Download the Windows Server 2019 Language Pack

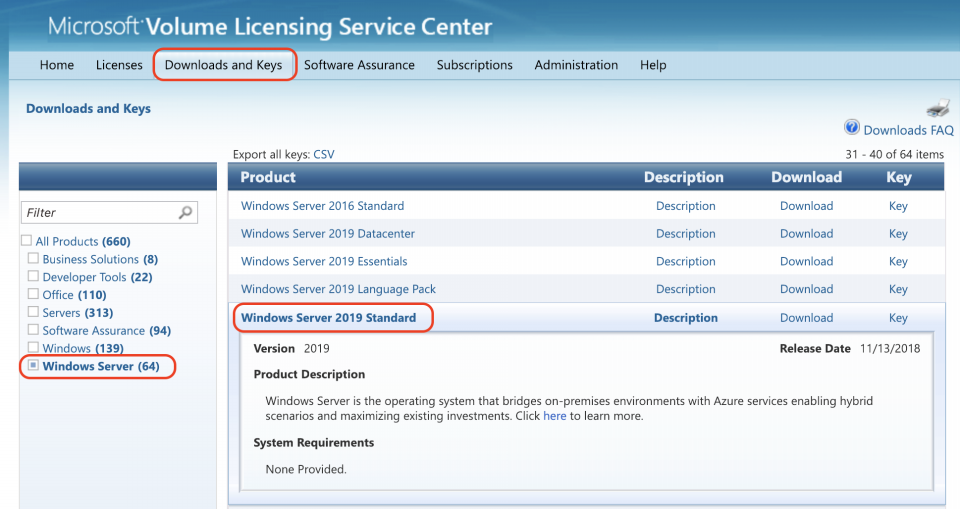coord(806,290)
